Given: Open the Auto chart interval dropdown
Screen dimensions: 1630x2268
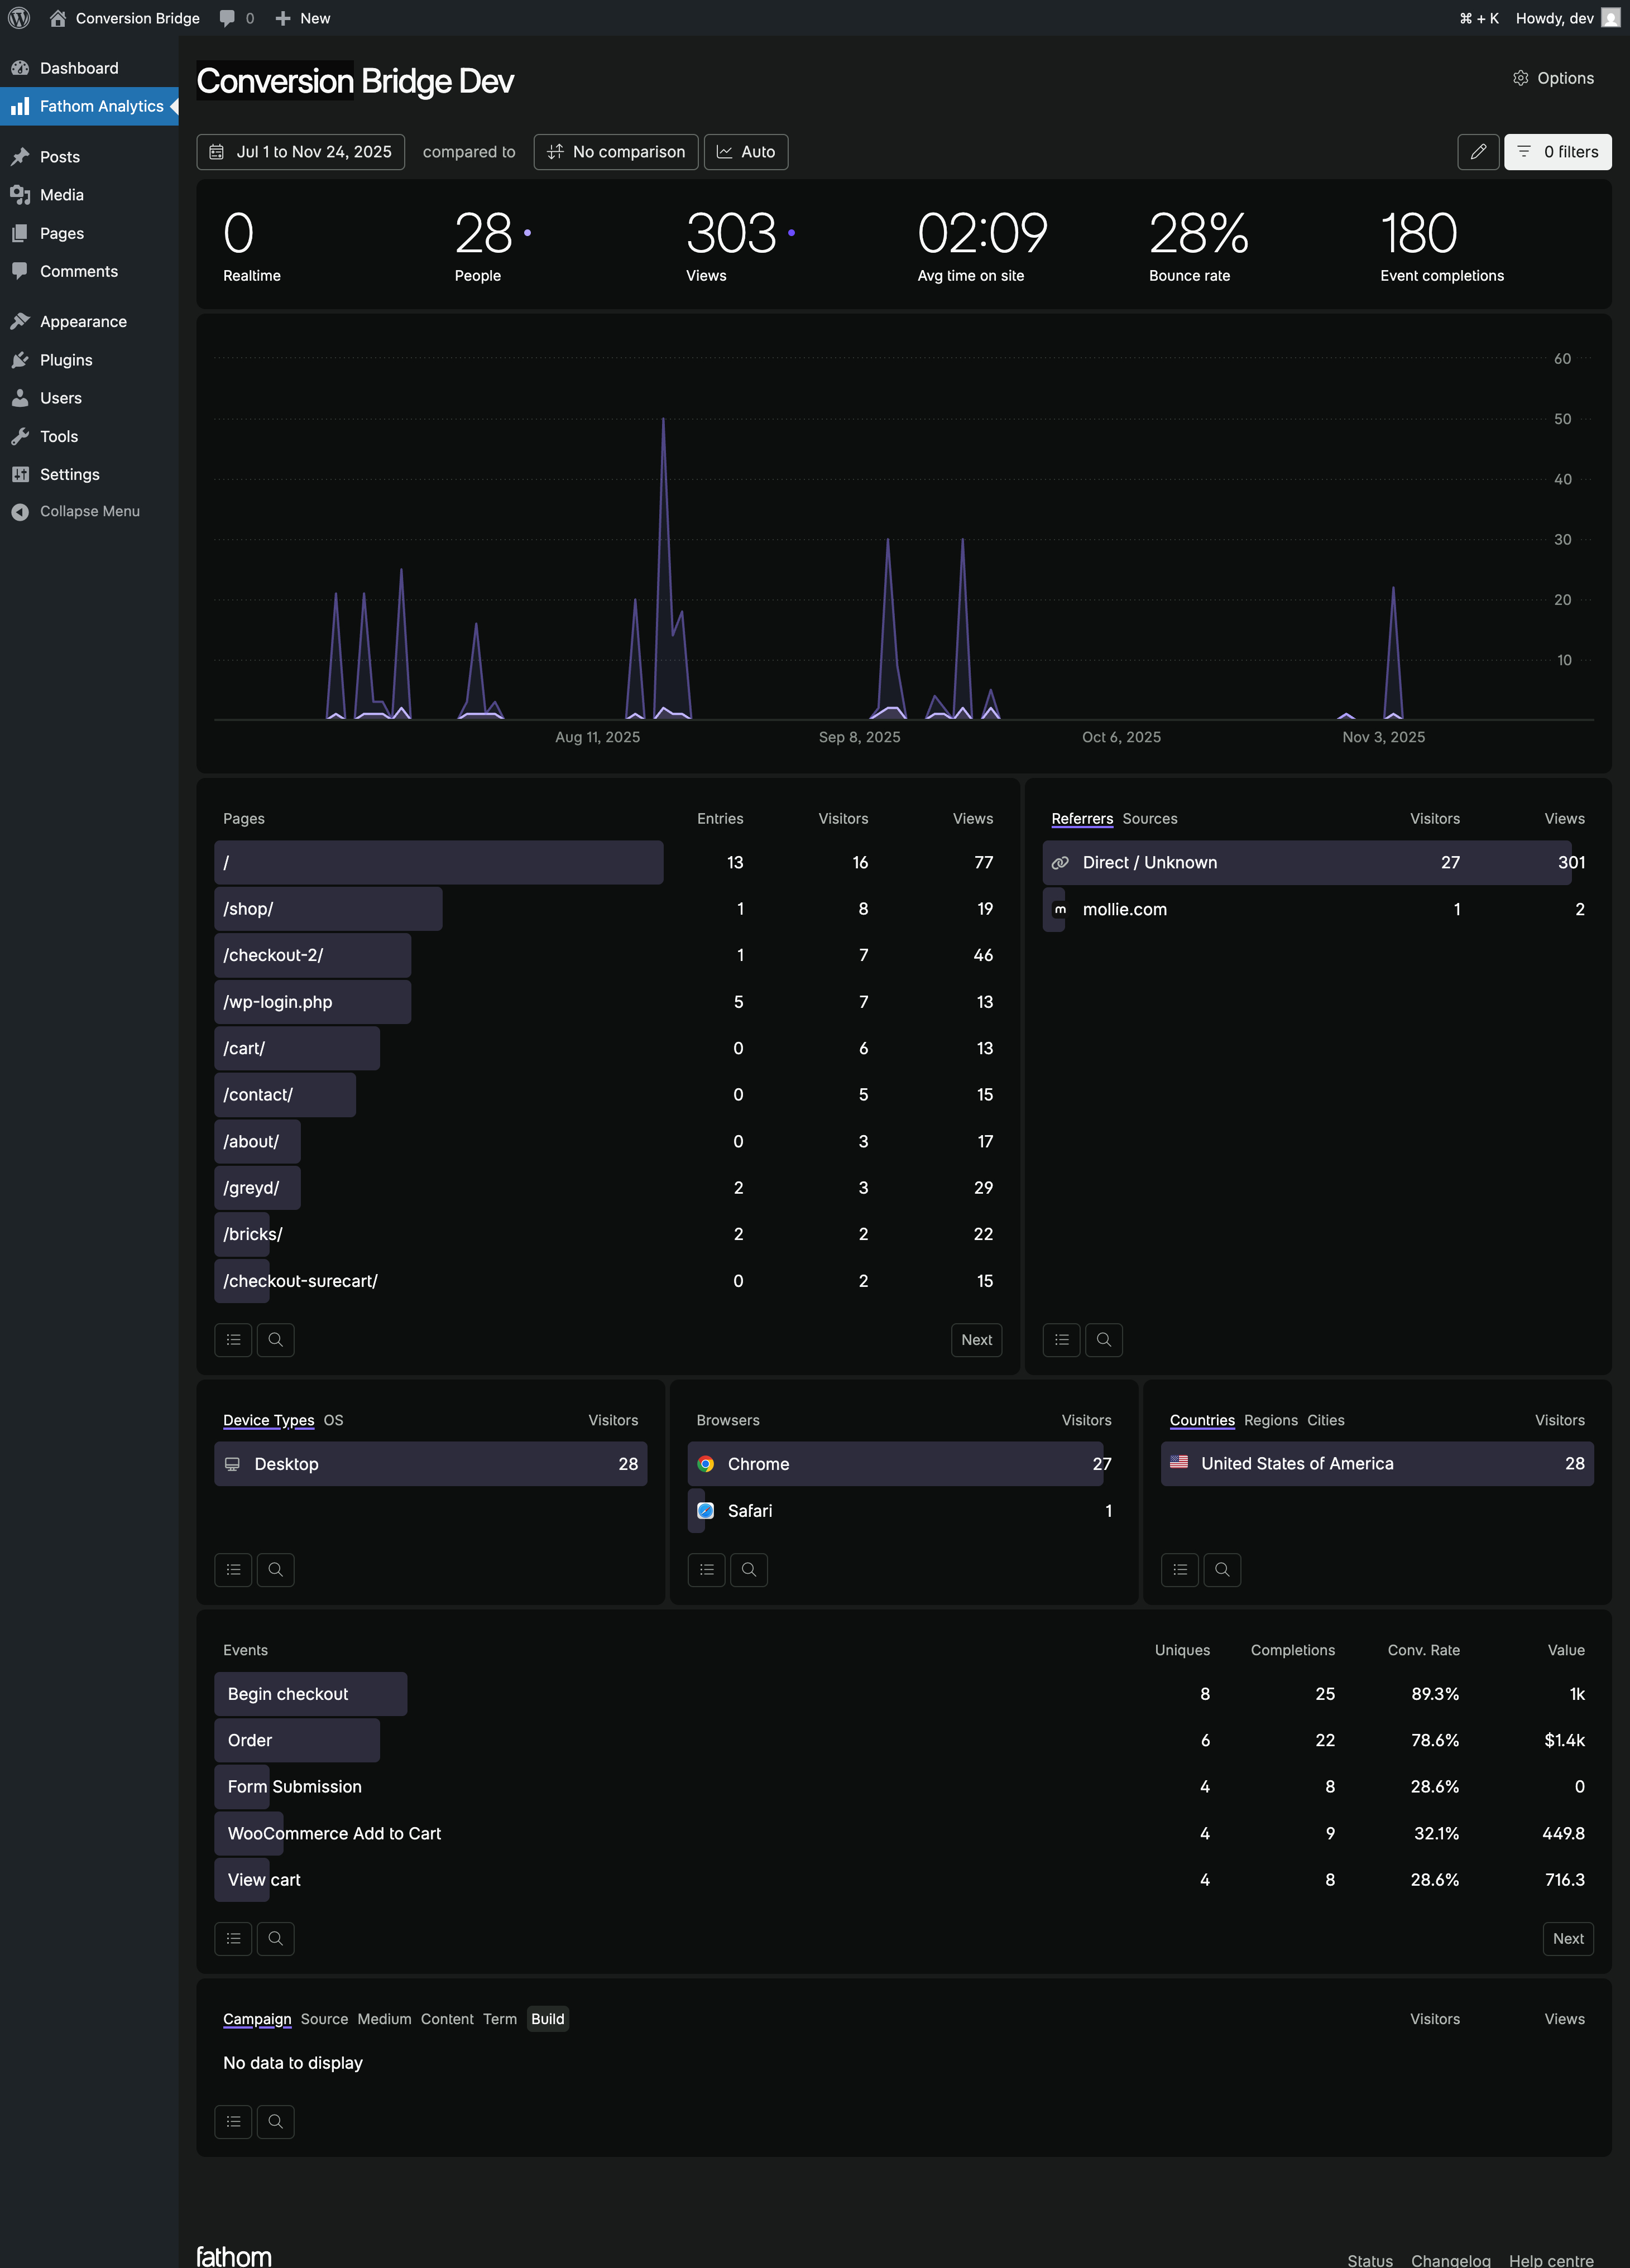Looking at the screenshot, I should click(746, 152).
